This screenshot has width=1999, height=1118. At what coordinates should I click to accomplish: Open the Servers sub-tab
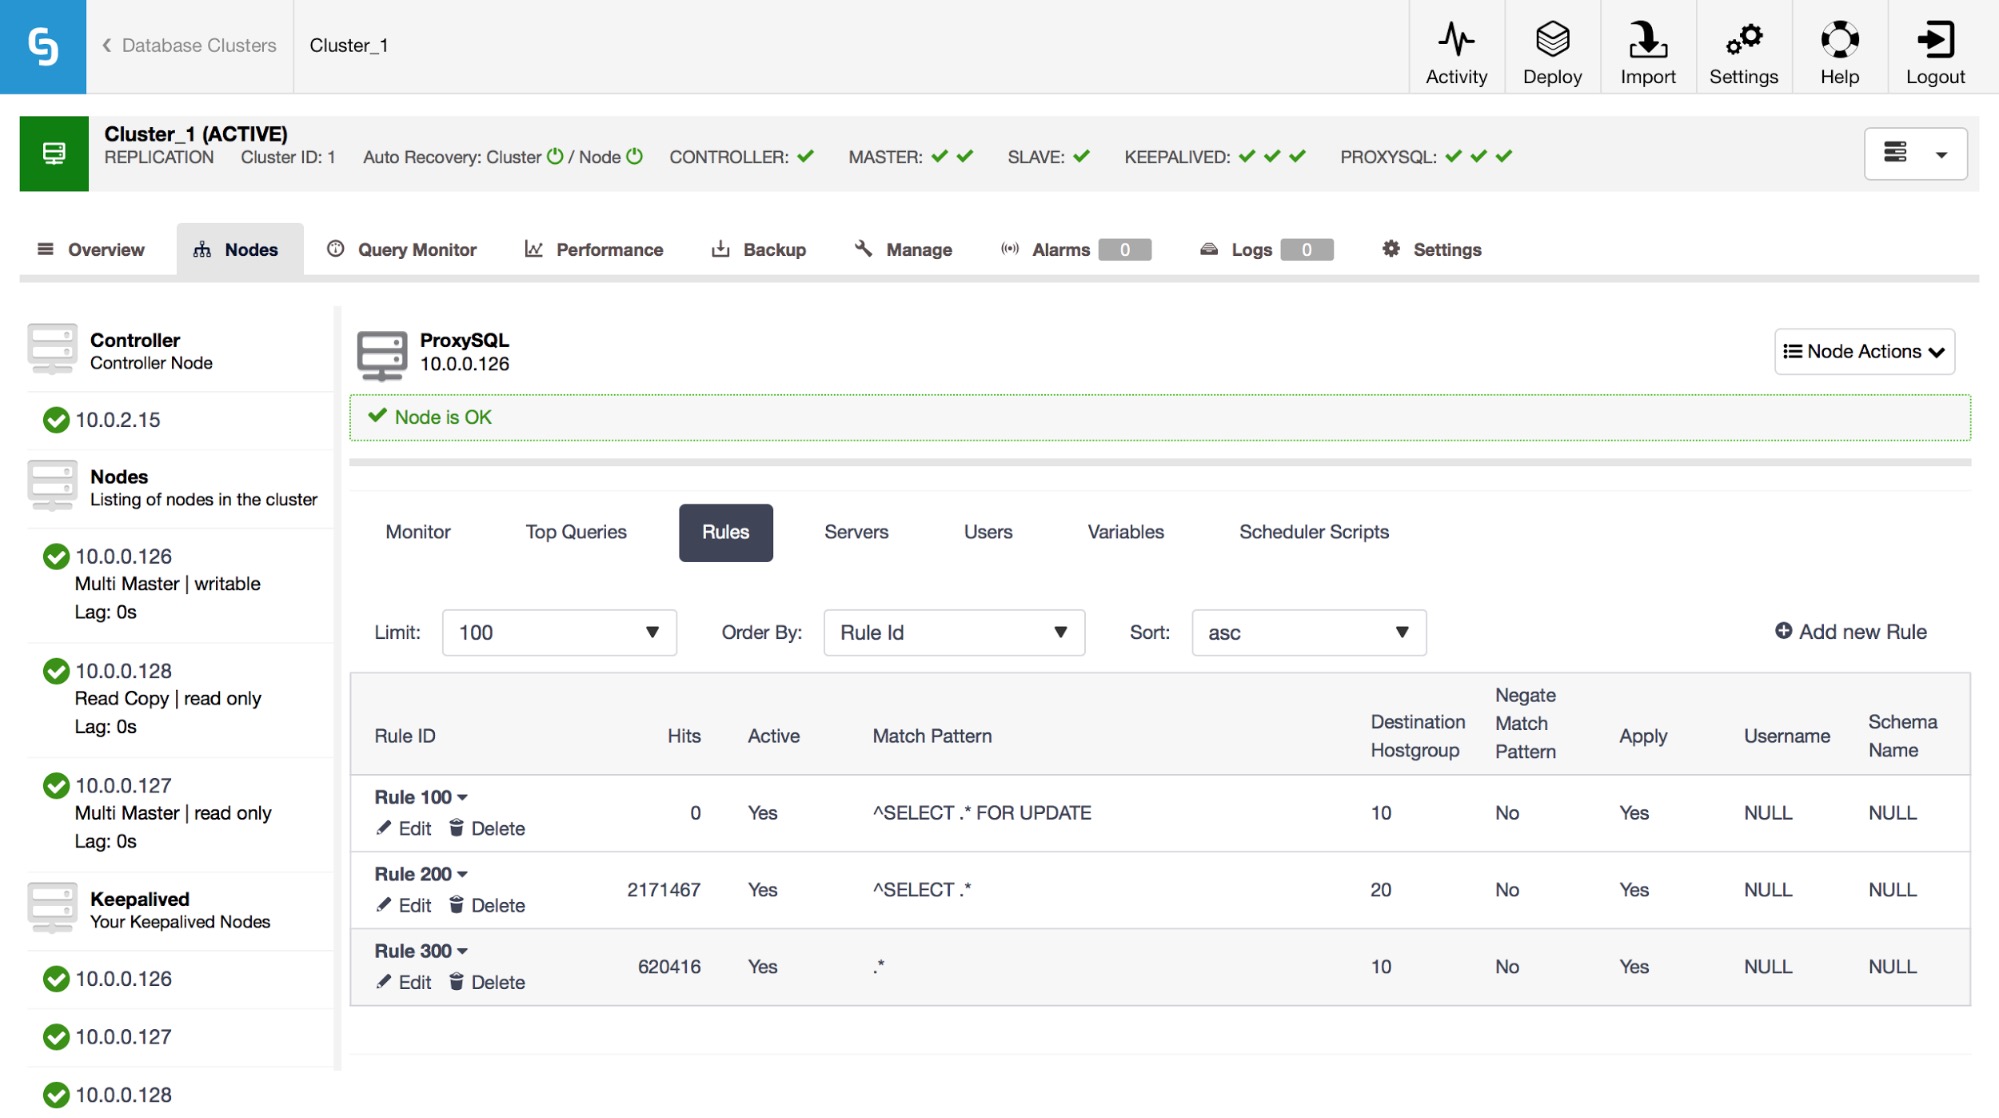pyautogui.click(x=856, y=532)
